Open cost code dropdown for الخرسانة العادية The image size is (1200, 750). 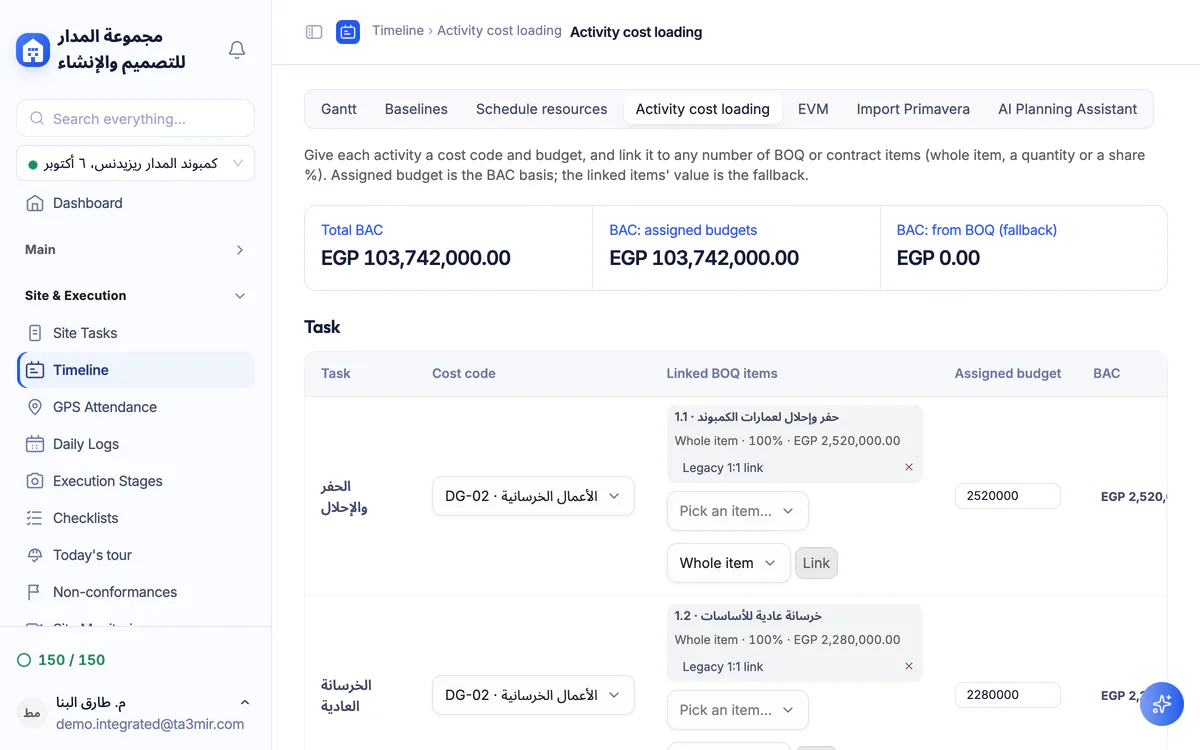pos(533,695)
